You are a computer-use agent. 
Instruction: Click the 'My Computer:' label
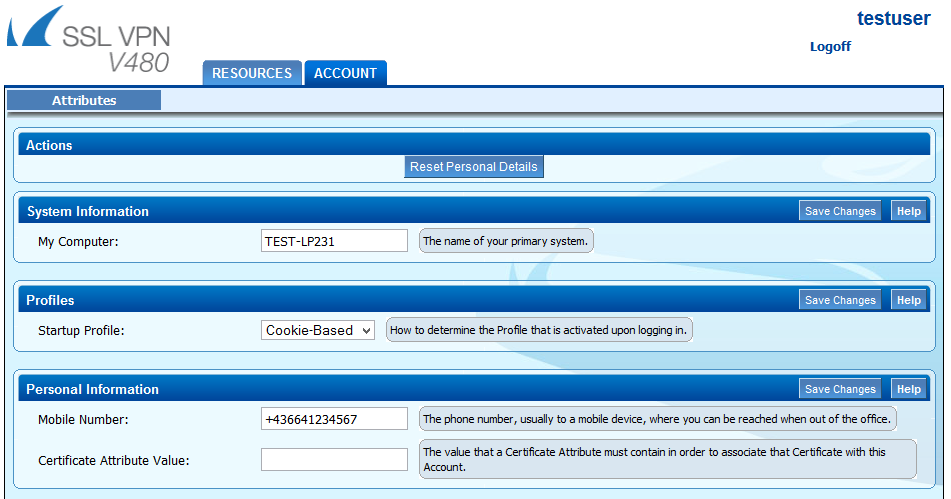pyautogui.click(x=78, y=242)
